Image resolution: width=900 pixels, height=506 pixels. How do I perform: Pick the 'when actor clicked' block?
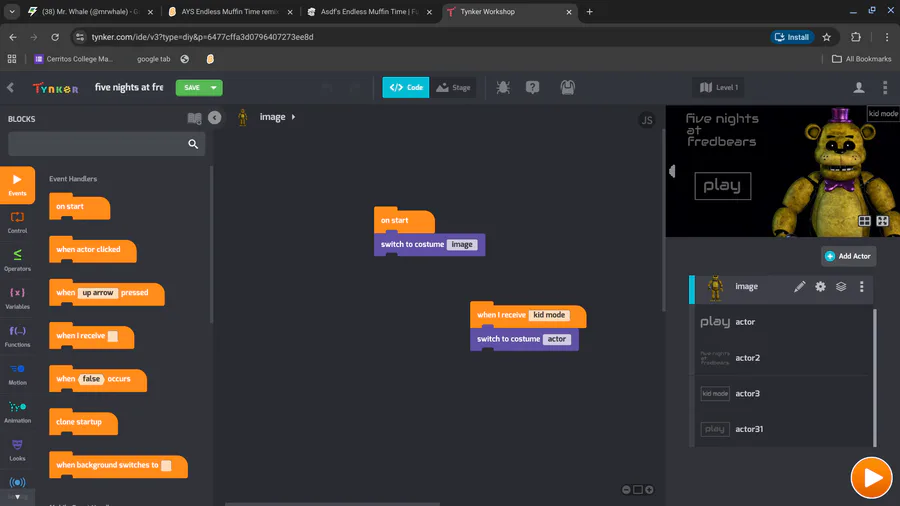pos(92,250)
